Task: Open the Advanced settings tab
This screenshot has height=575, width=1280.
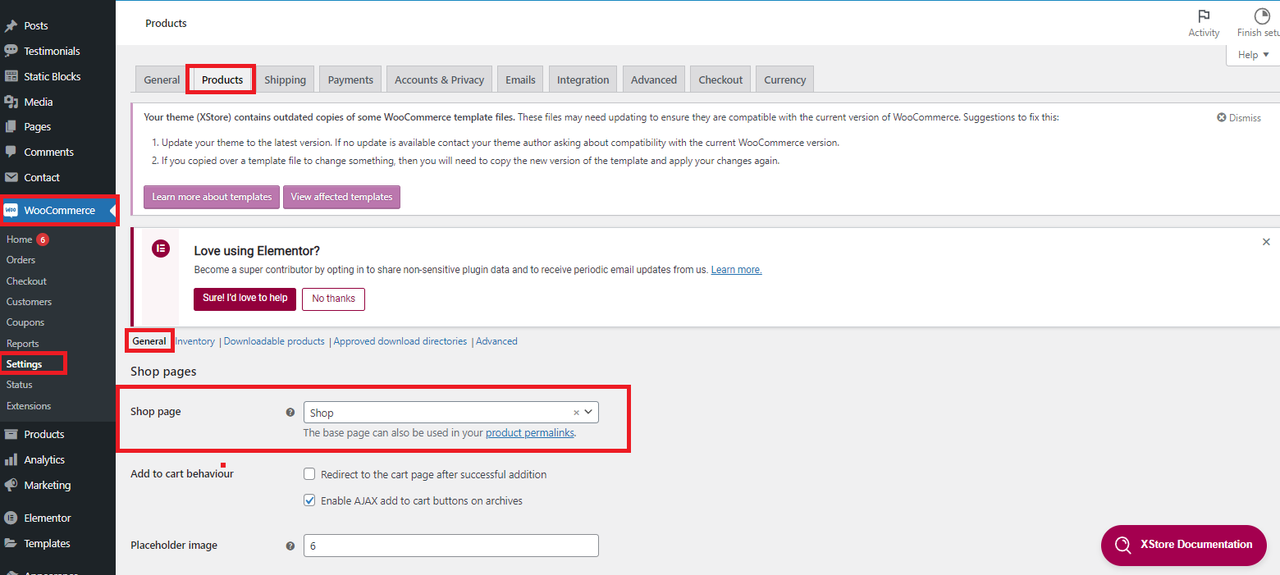Action: tap(654, 80)
